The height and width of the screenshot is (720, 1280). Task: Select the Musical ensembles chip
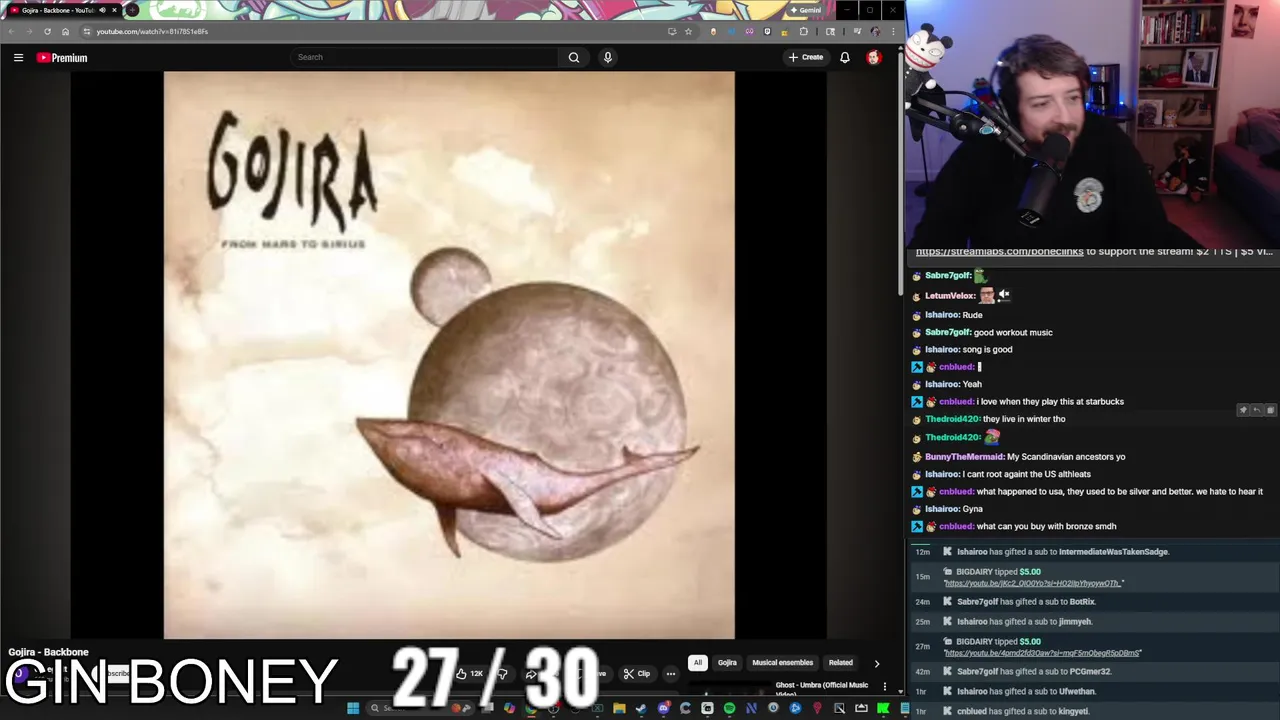click(x=782, y=662)
